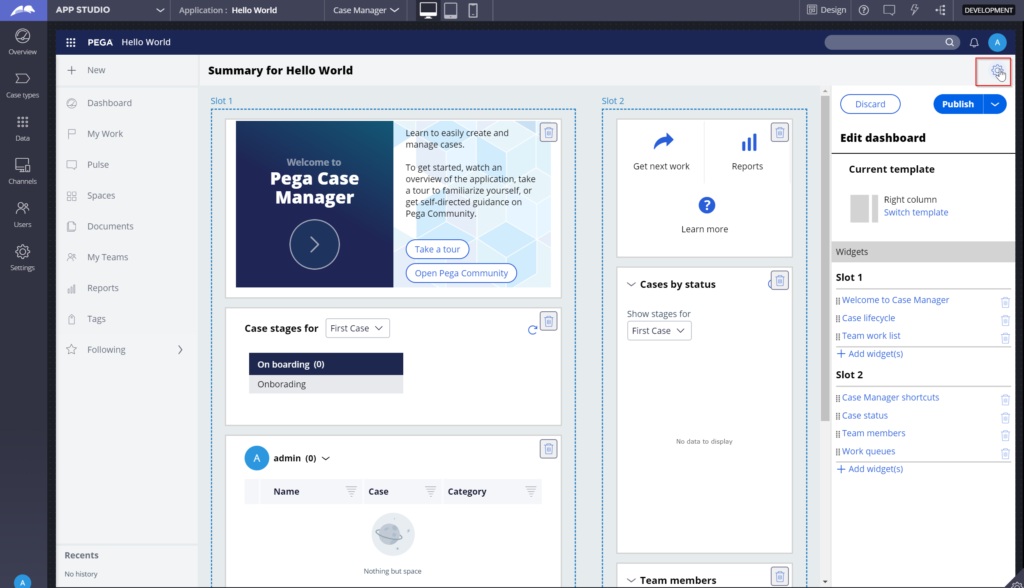Viewport: 1024px width, 588px height.
Task: Filter the Name column in work list
Action: 351,491
